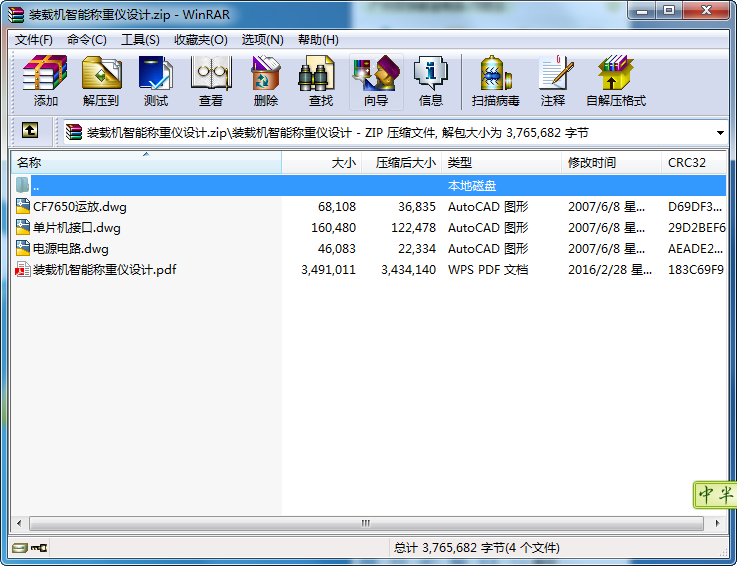Show archive 信息 (Info) icon

pos(431,81)
